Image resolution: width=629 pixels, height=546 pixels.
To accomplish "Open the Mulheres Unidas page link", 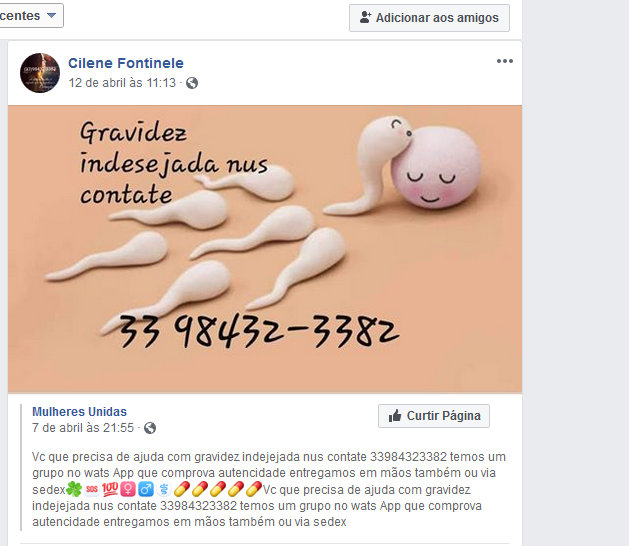I will (x=79, y=412).
